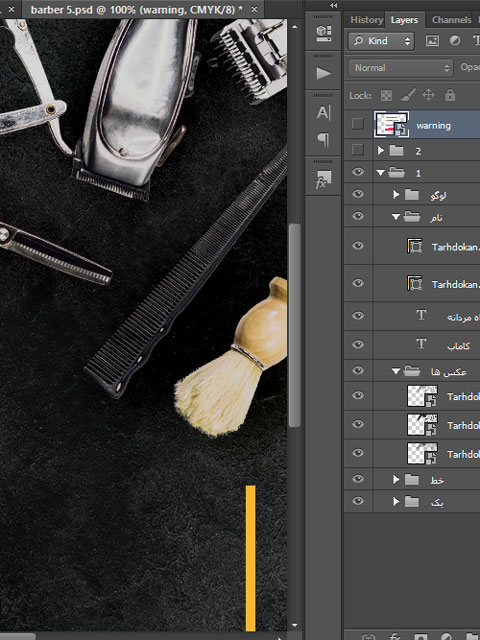Collapse group 1 with its triangle
Image resolution: width=480 pixels, height=640 pixels.
[381, 173]
